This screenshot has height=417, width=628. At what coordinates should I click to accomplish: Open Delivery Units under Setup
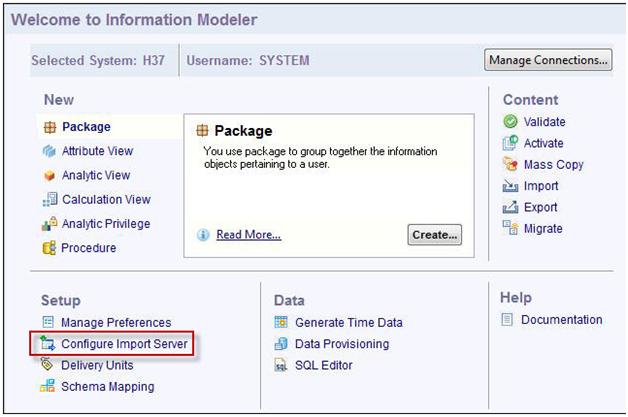(x=97, y=365)
